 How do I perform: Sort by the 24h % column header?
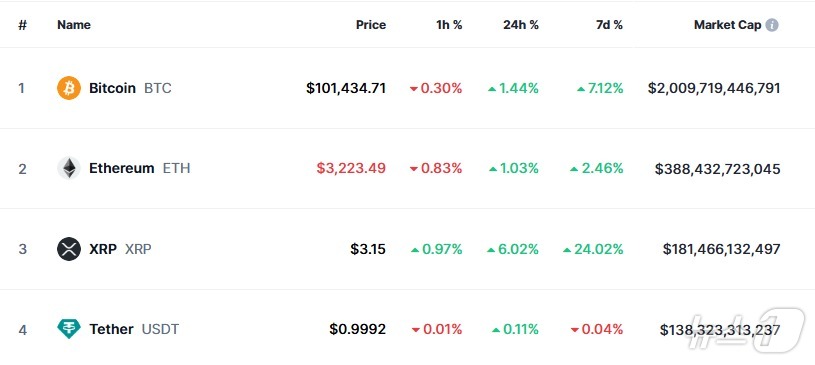(521, 25)
